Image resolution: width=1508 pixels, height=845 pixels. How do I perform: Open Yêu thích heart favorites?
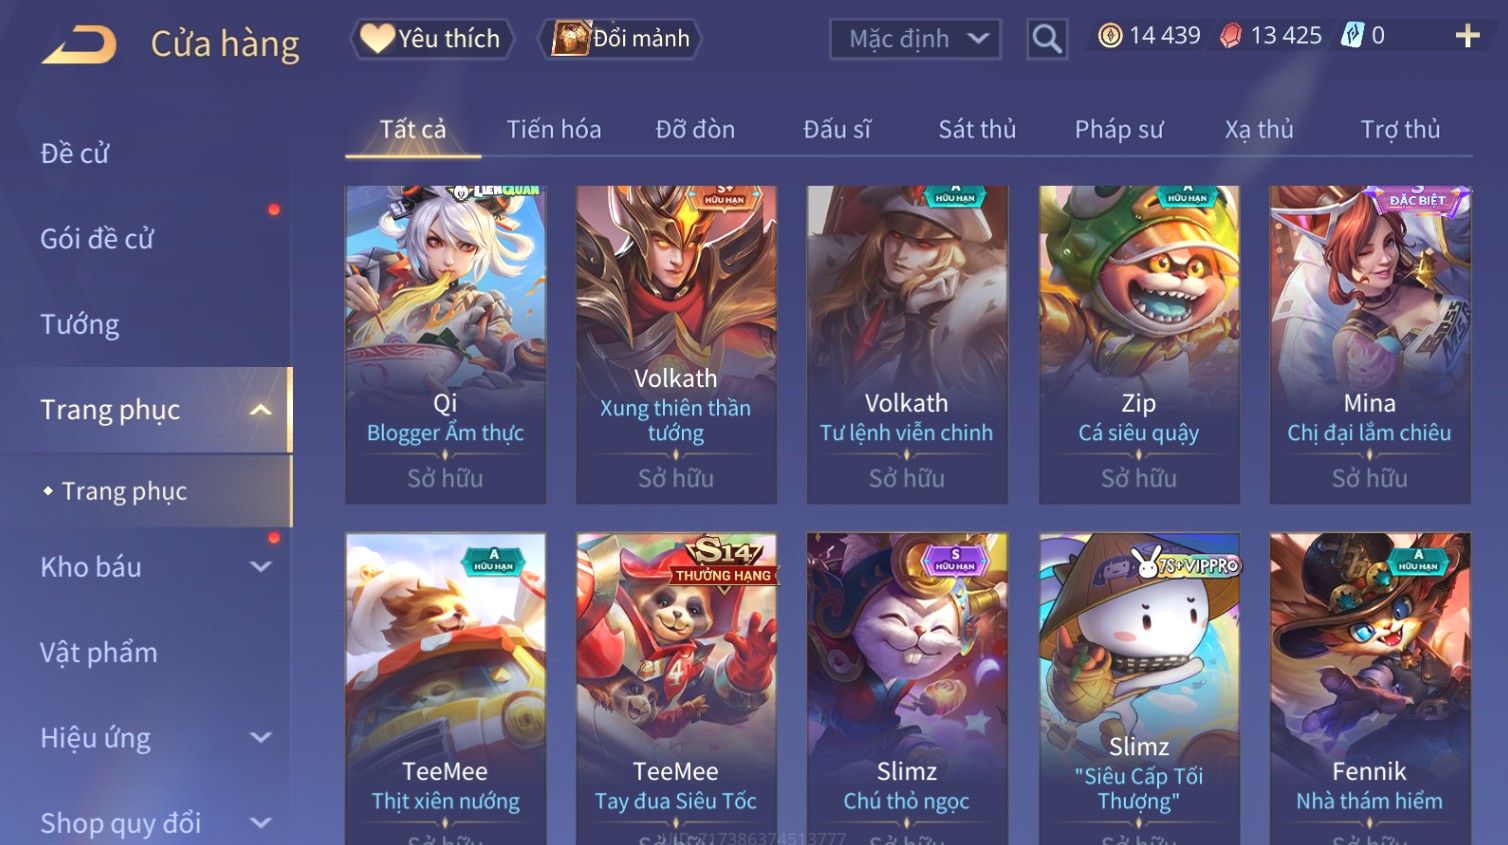coord(432,39)
